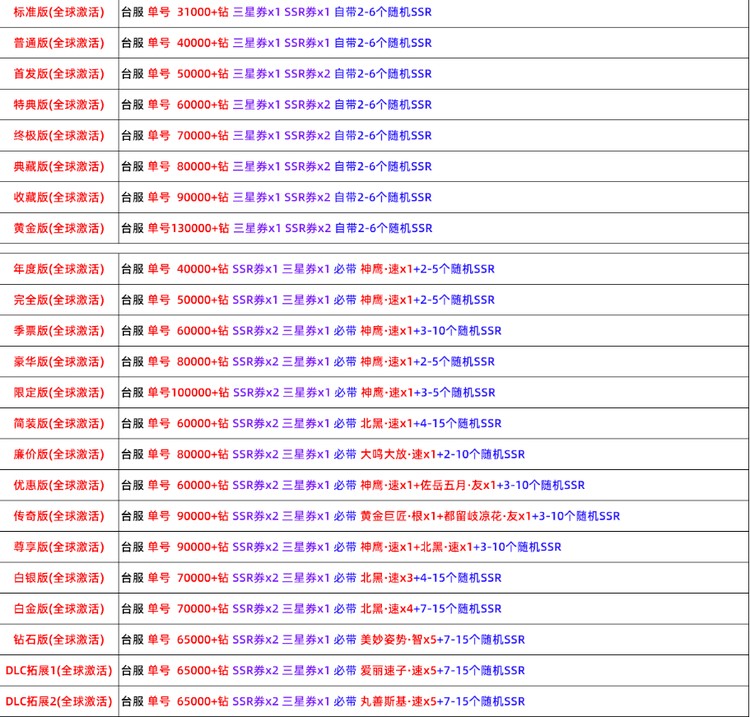The image size is (750, 717).
Task: Click the 大鸣大放·速x1 description text
Action: 397,455
